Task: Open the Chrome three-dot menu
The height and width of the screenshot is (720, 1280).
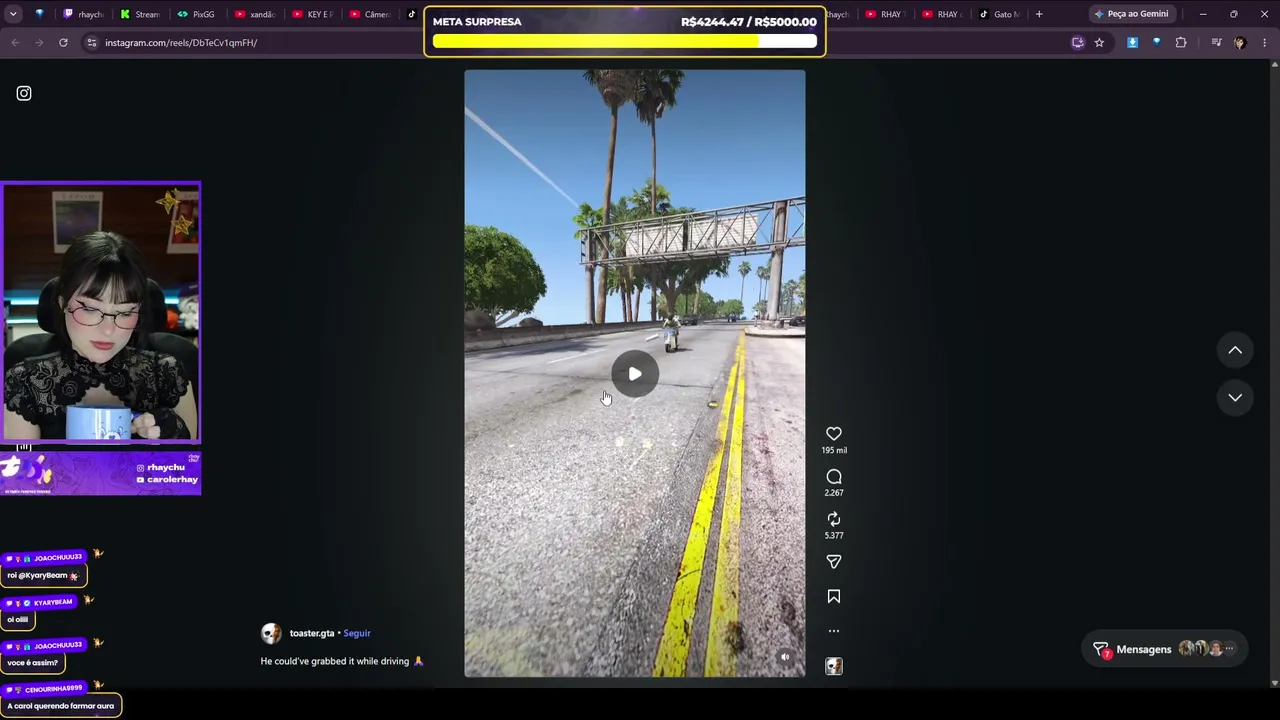Action: click(1265, 43)
